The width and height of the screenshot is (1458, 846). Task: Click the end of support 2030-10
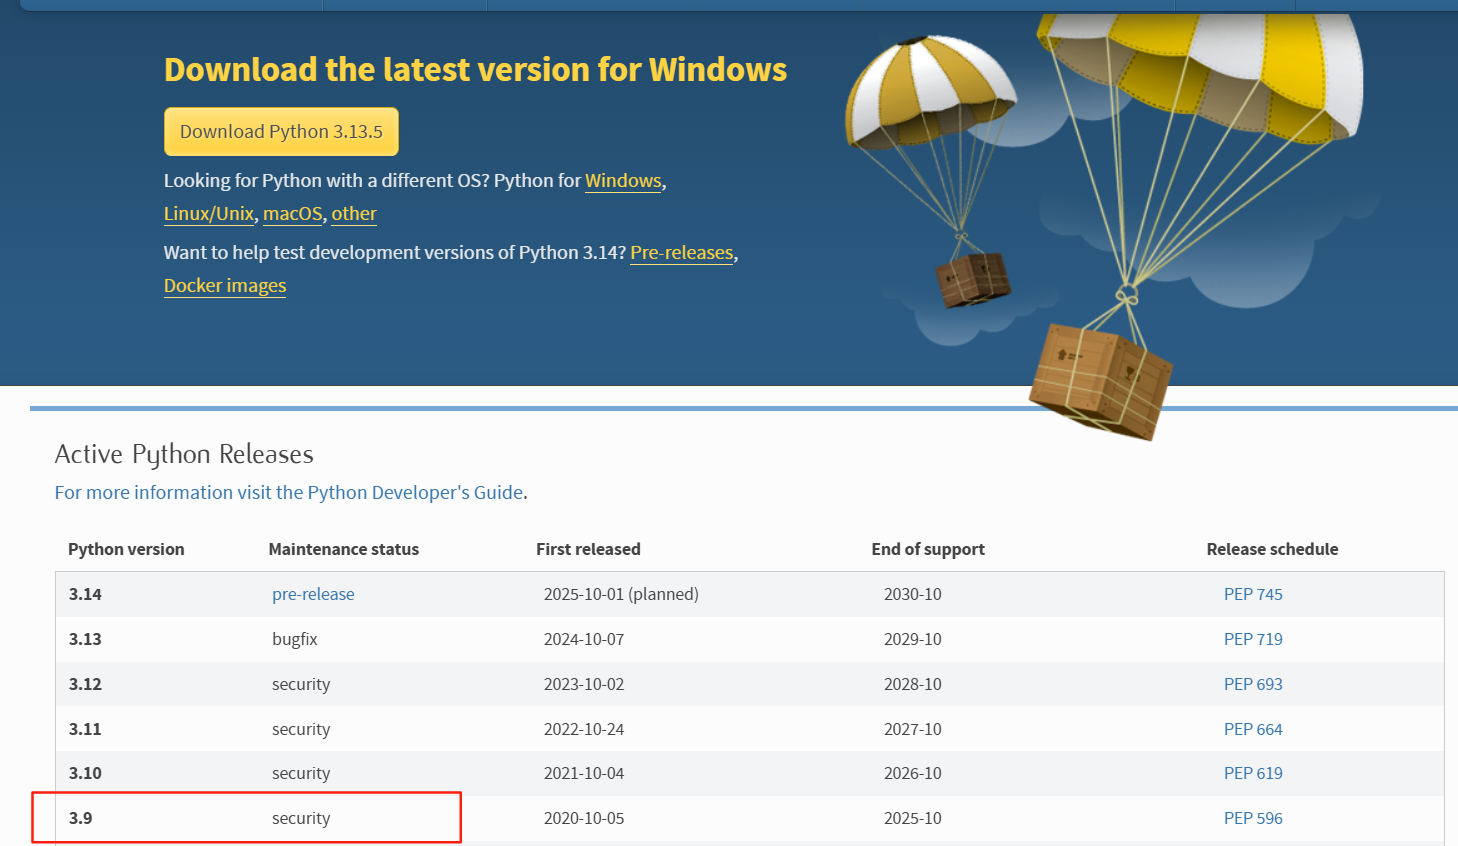913,594
